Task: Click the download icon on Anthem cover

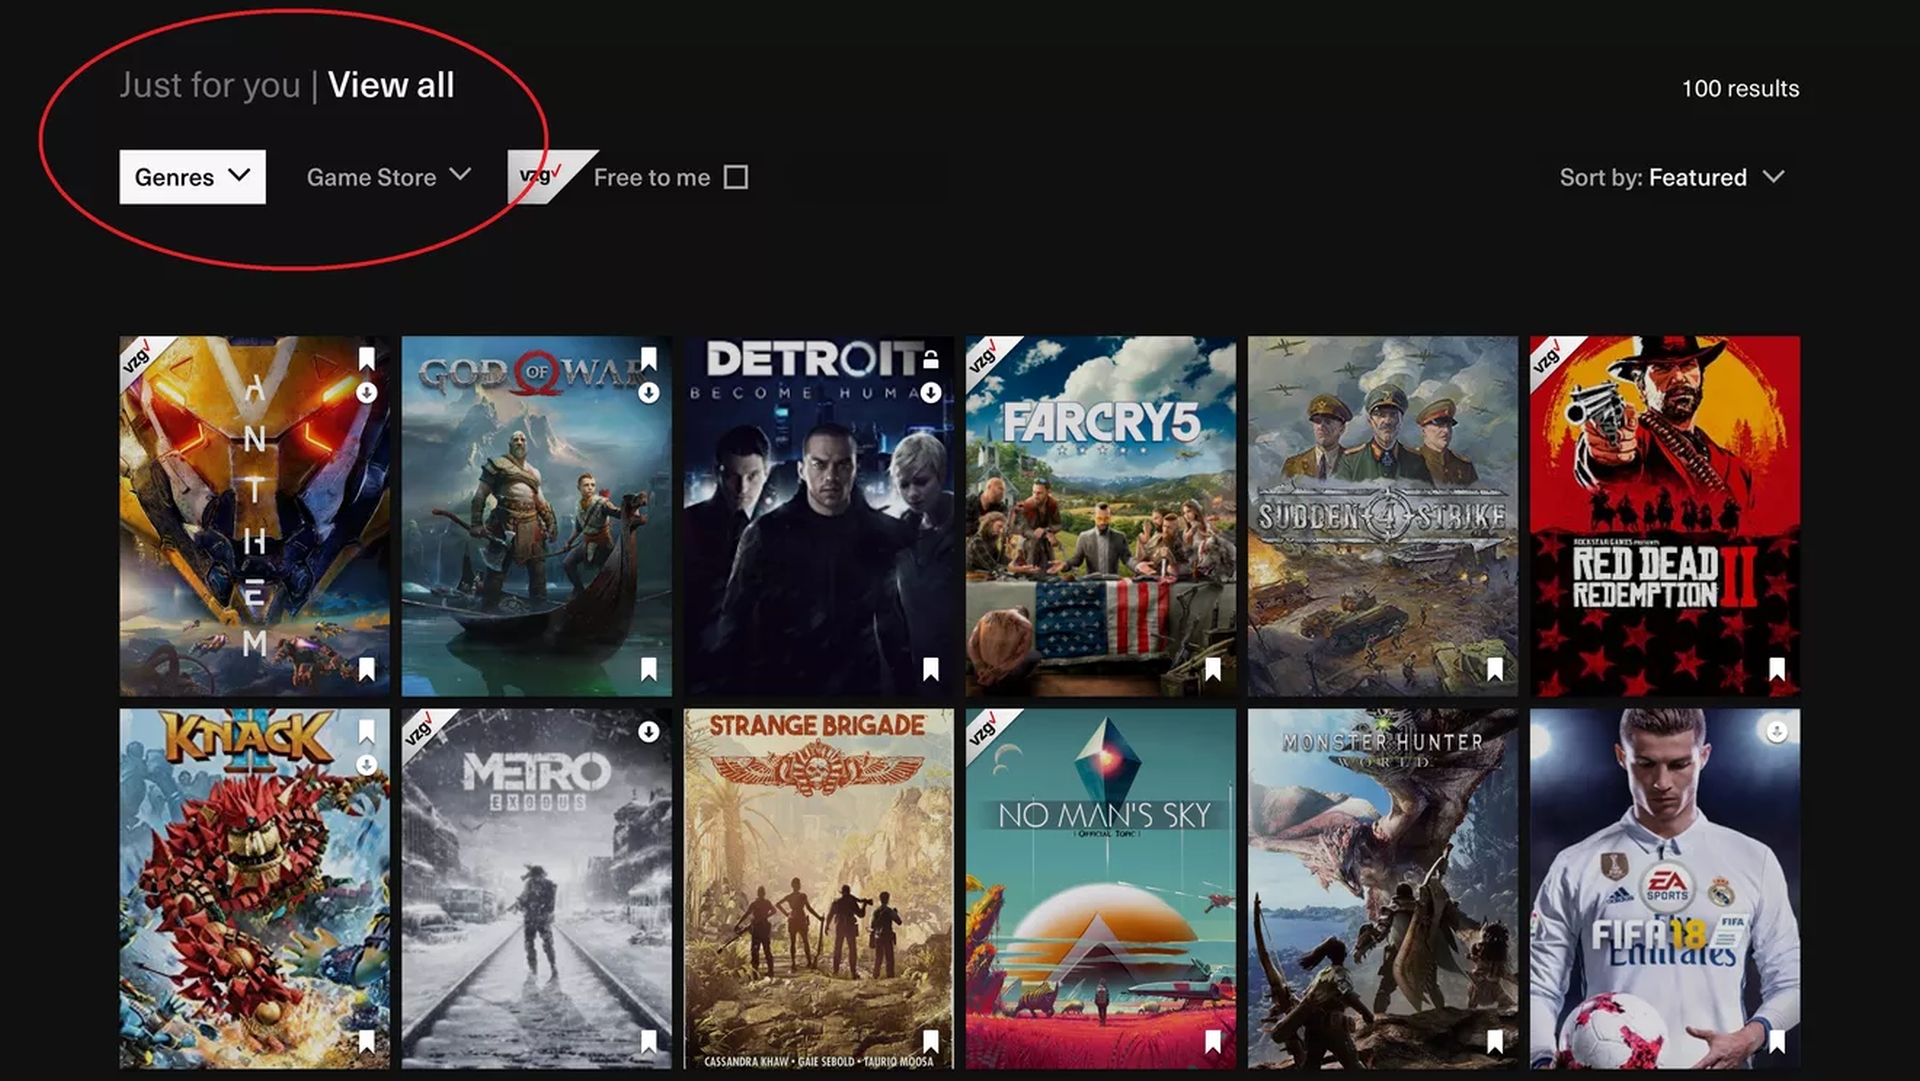Action: [x=367, y=393]
